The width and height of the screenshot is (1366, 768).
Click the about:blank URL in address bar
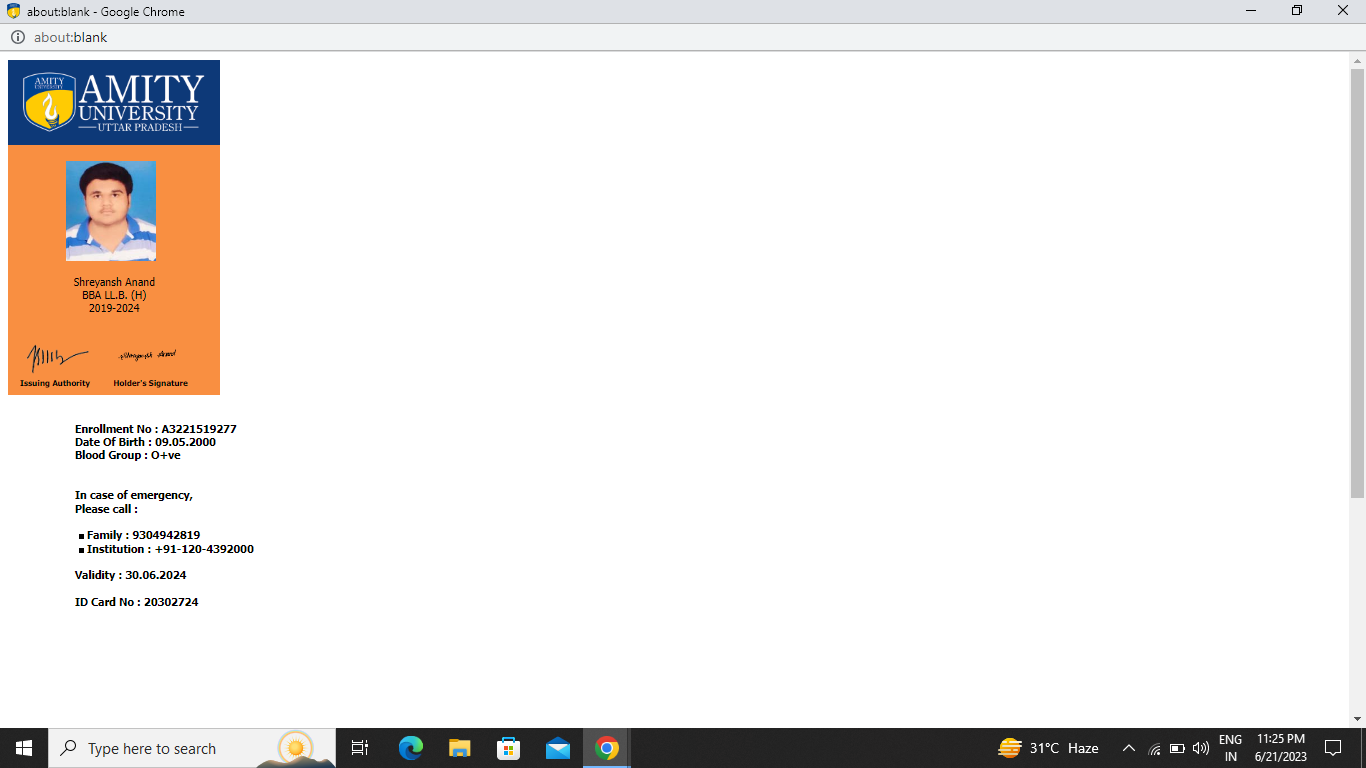[x=70, y=37]
